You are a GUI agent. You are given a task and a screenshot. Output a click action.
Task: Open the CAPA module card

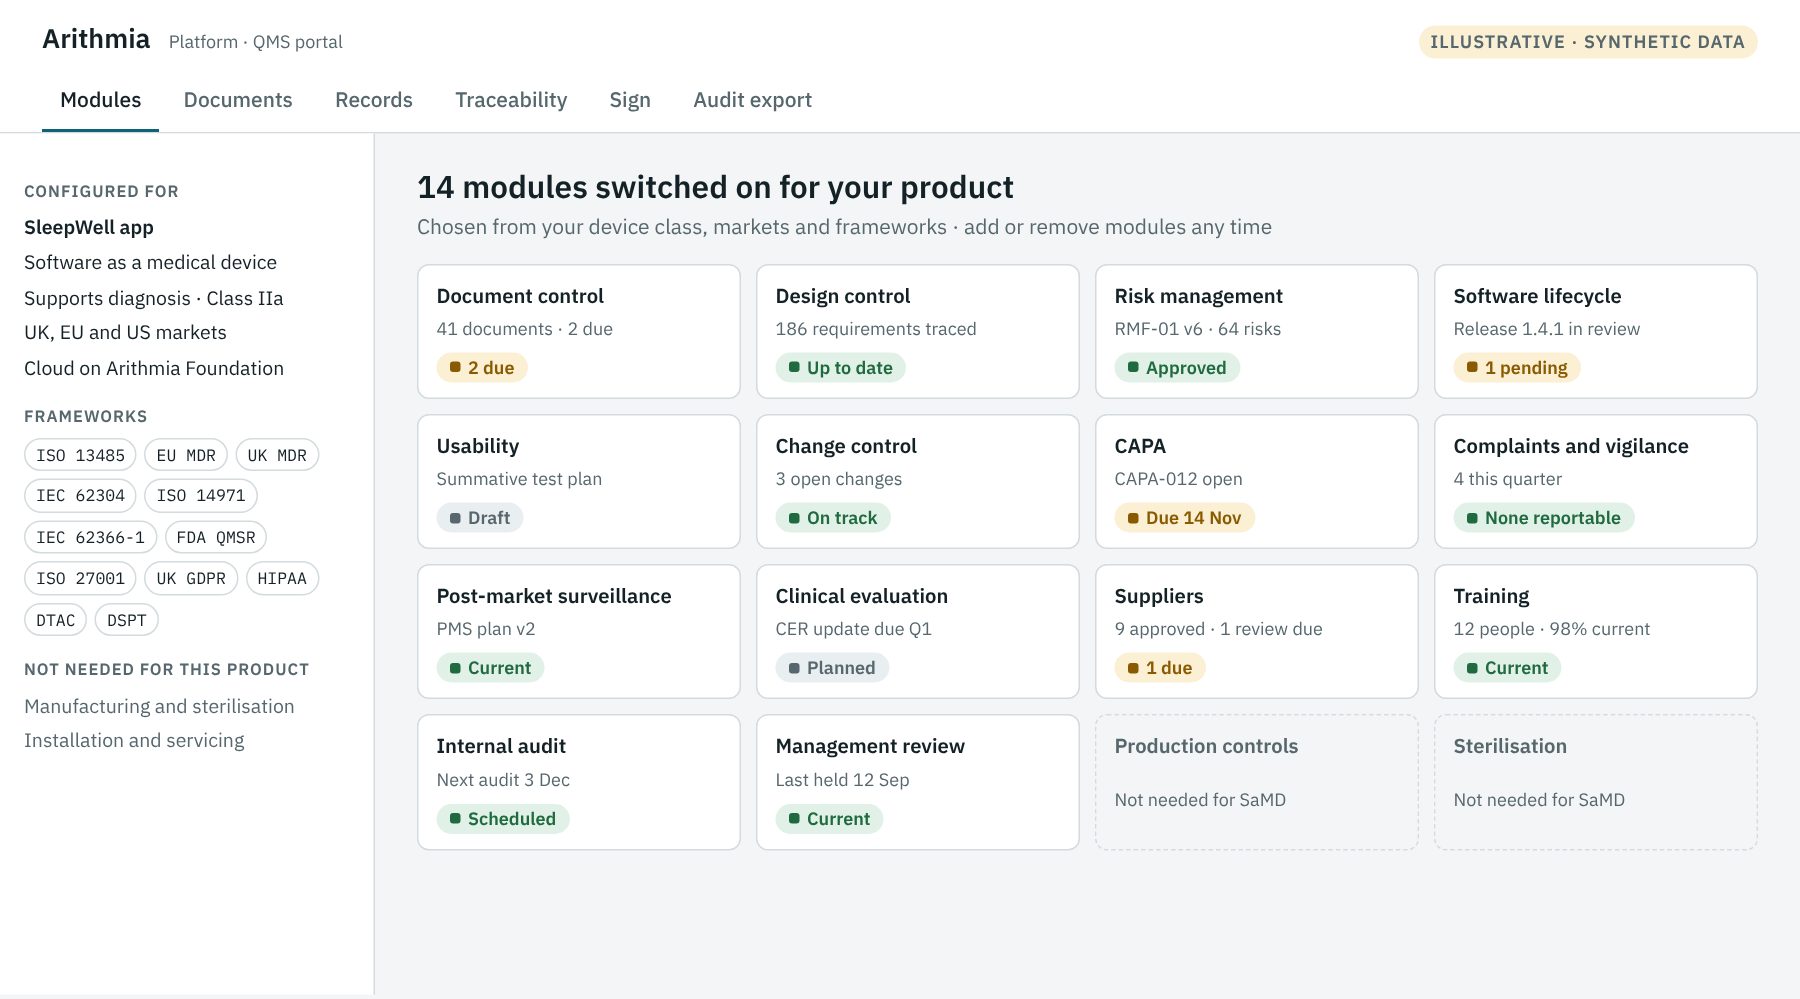pyautogui.click(x=1257, y=481)
